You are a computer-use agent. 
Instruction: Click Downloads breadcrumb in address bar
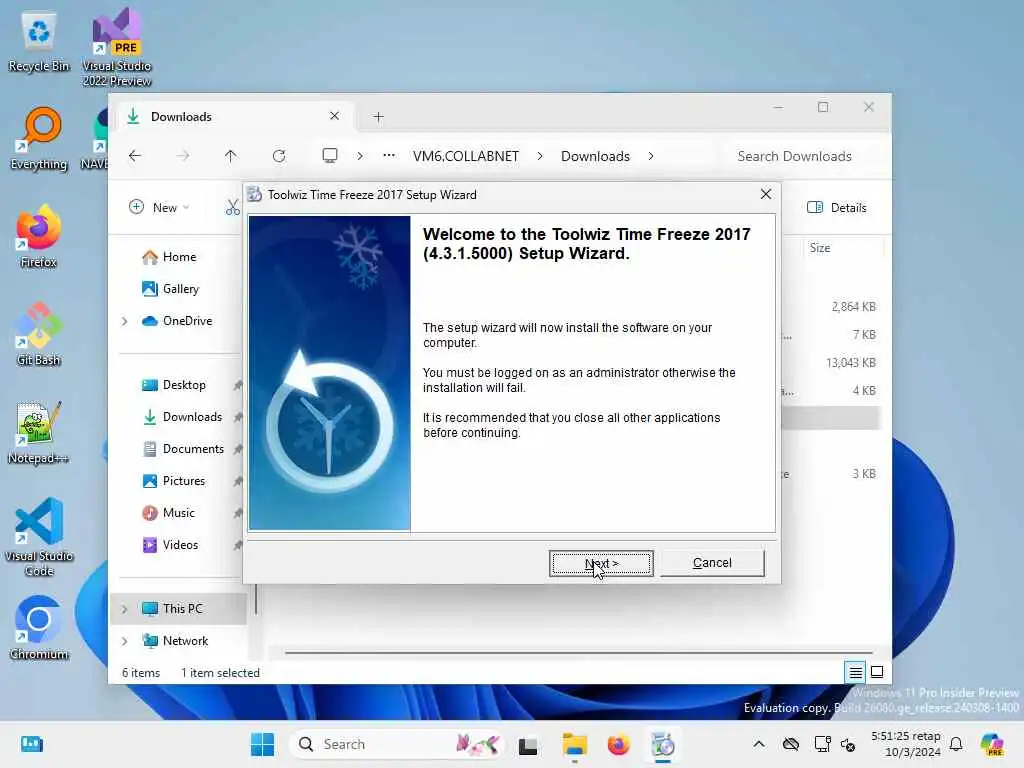[595, 156]
